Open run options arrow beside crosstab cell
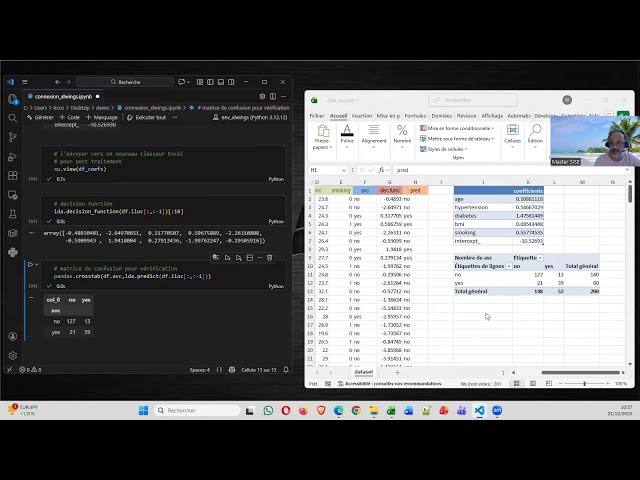 [37, 264]
